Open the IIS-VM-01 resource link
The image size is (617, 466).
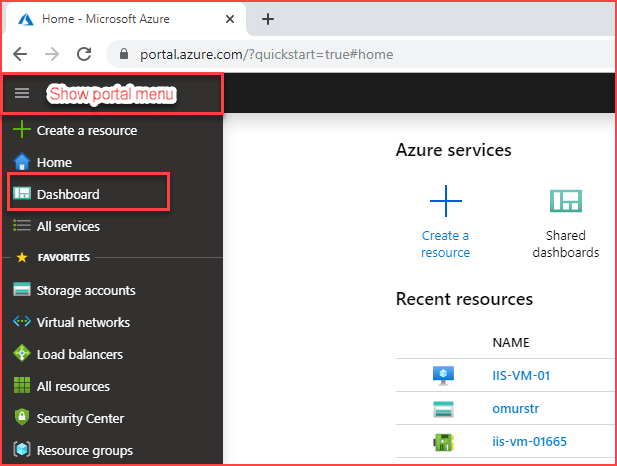coord(521,375)
